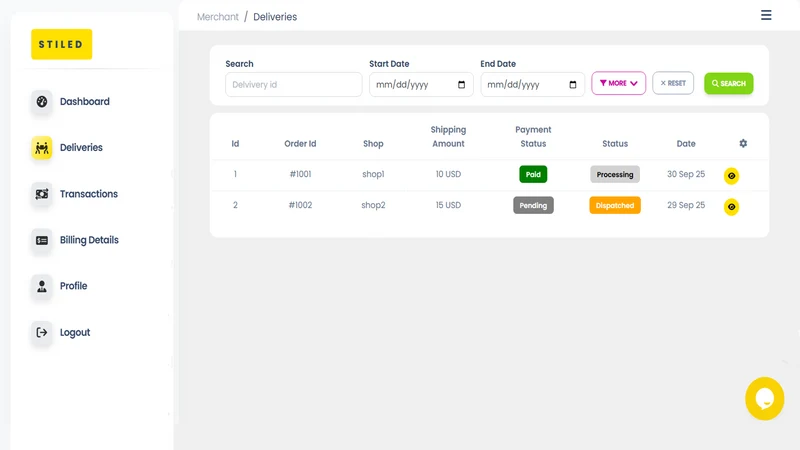Image resolution: width=800 pixels, height=450 pixels.
Task: Click the Order Id column header
Action: tap(301, 143)
